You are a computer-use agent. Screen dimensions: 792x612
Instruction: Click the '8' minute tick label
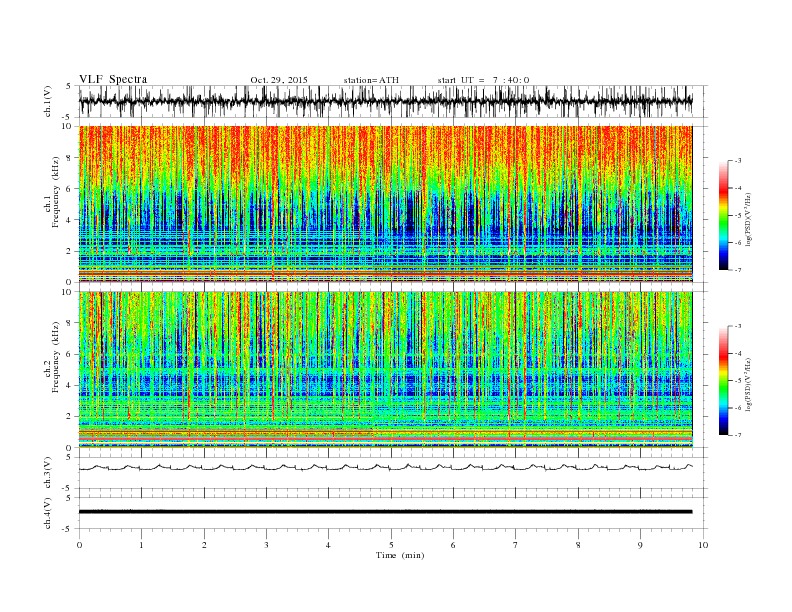pyautogui.click(x=578, y=545)
